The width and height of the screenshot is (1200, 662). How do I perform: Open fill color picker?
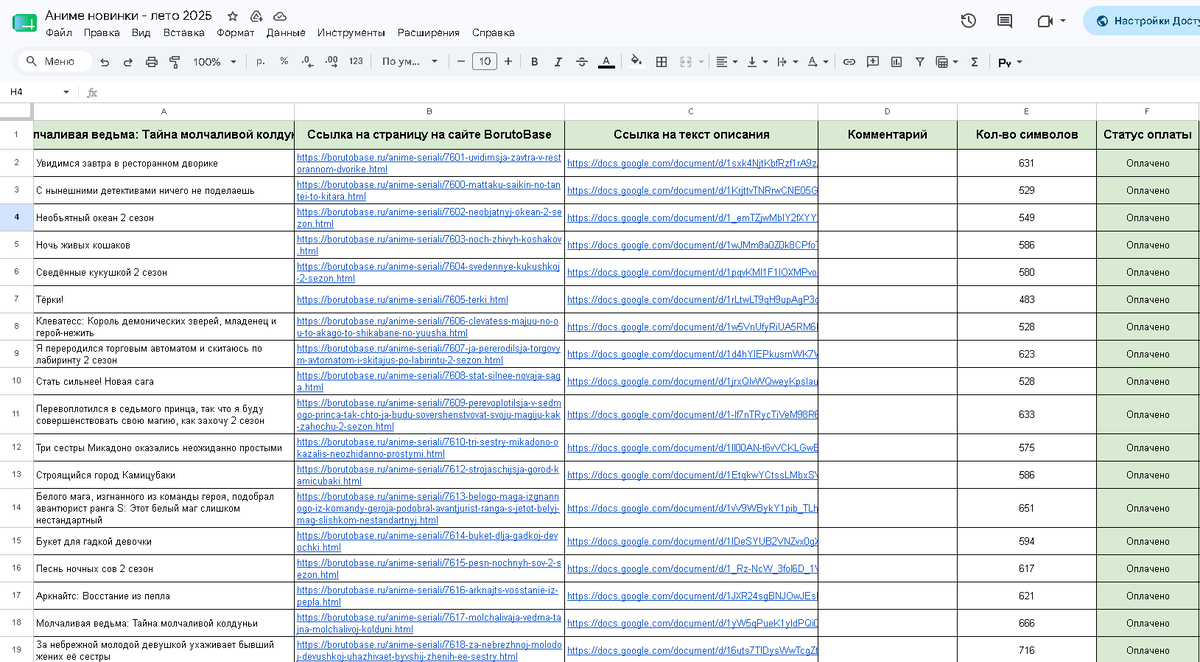tap(636, 62)
